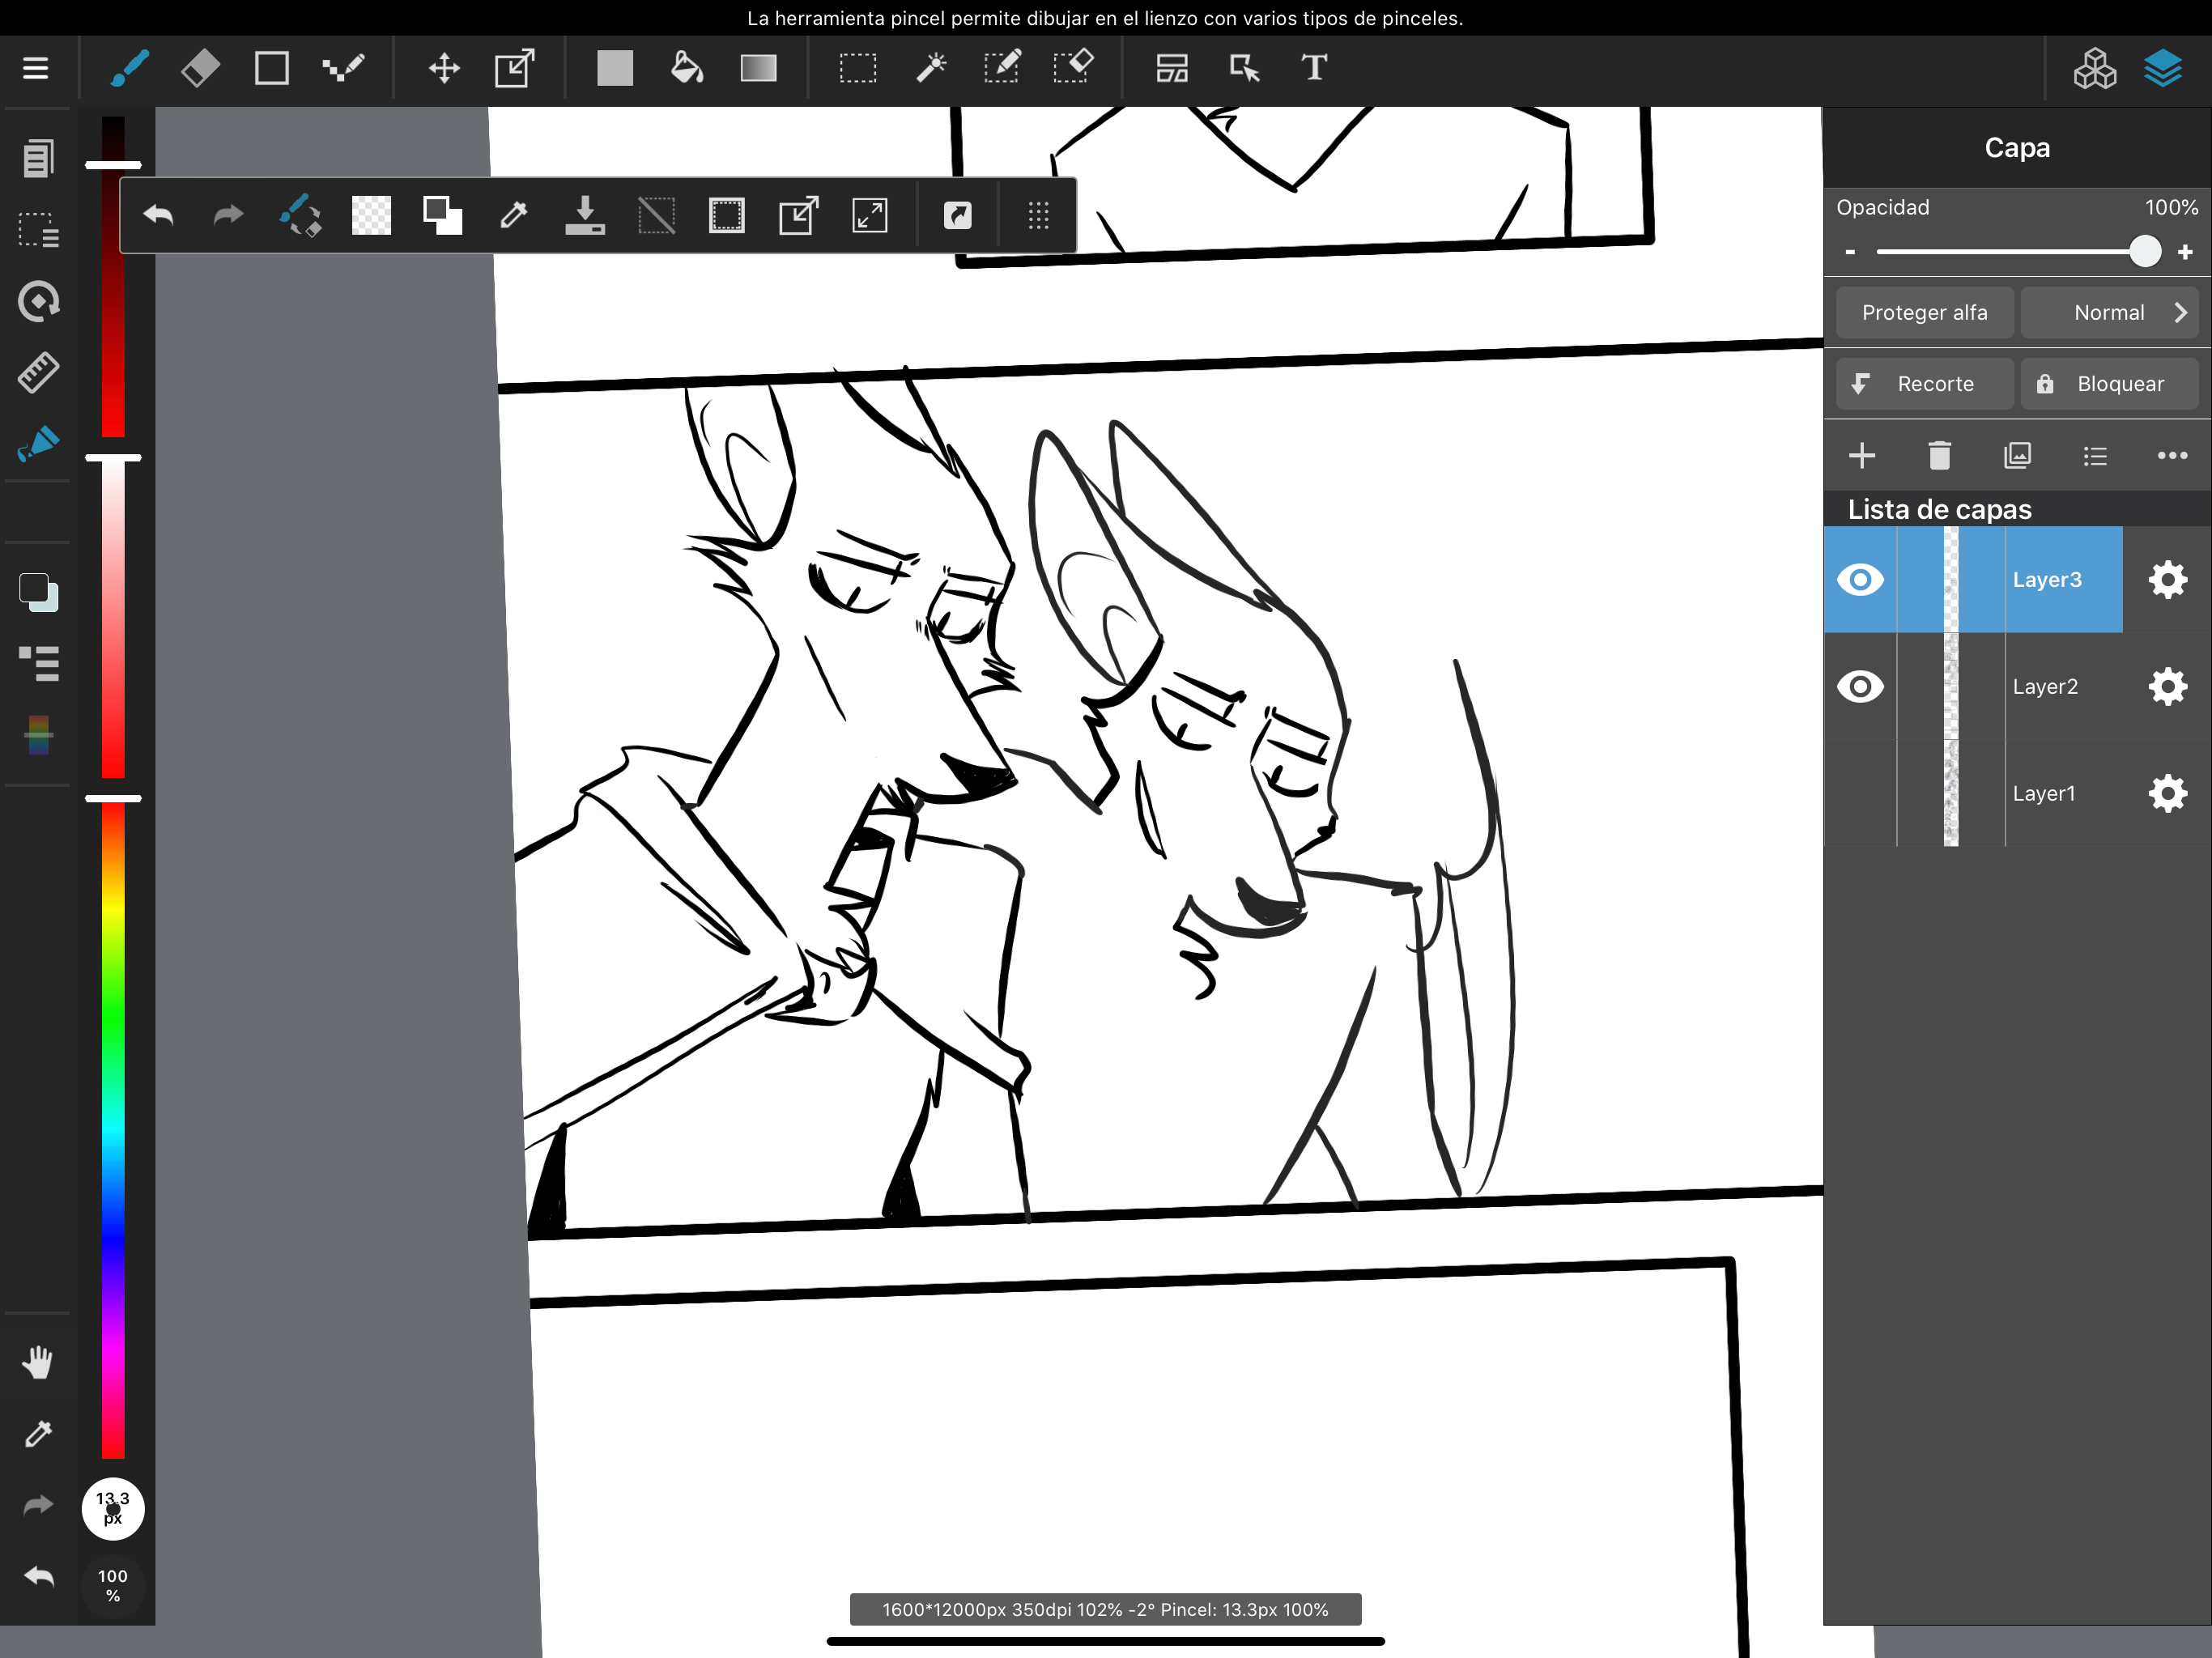The image size is (2212, 1658).
Task: Open the hamburger main menu
Action: pyautogui.click(x=36, y=68)
